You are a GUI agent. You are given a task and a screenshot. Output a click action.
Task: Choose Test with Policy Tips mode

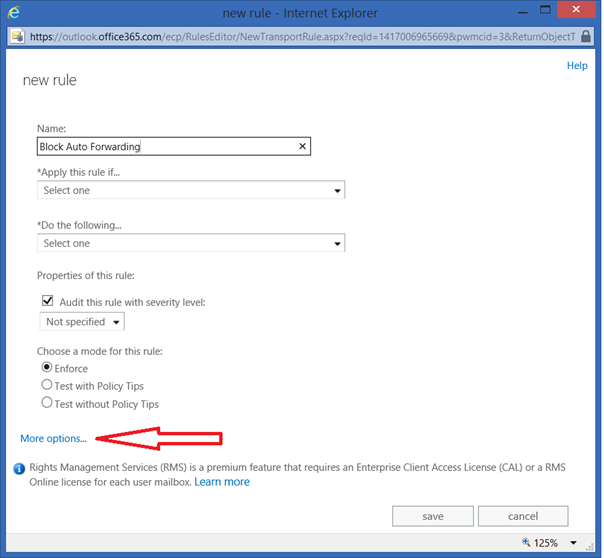(46, 386)
